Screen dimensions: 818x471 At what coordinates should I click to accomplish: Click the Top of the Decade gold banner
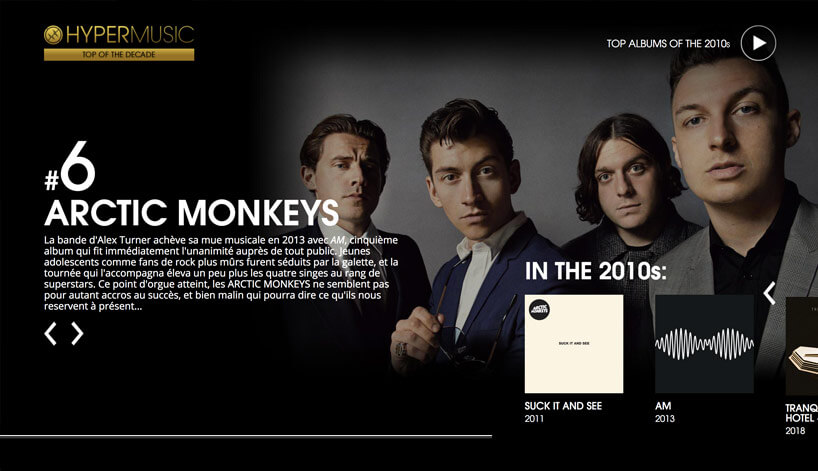[119, 54]
